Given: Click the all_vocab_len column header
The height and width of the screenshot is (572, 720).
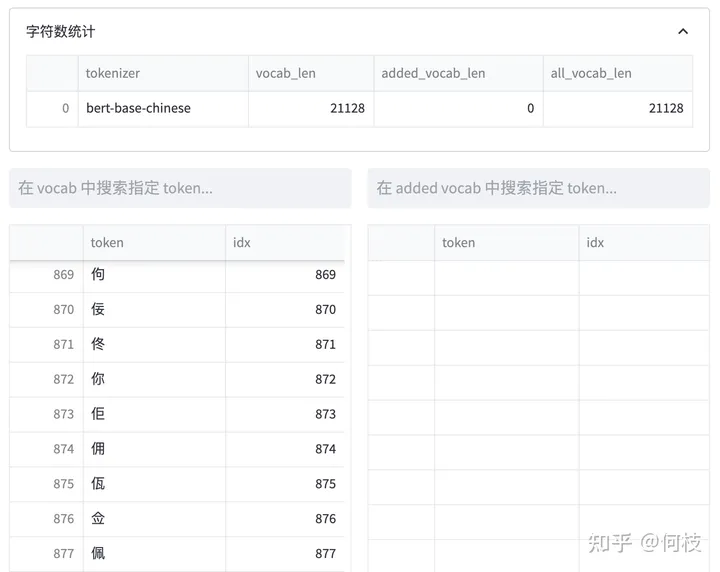Looking at the screenshot, I should [618, 73].
